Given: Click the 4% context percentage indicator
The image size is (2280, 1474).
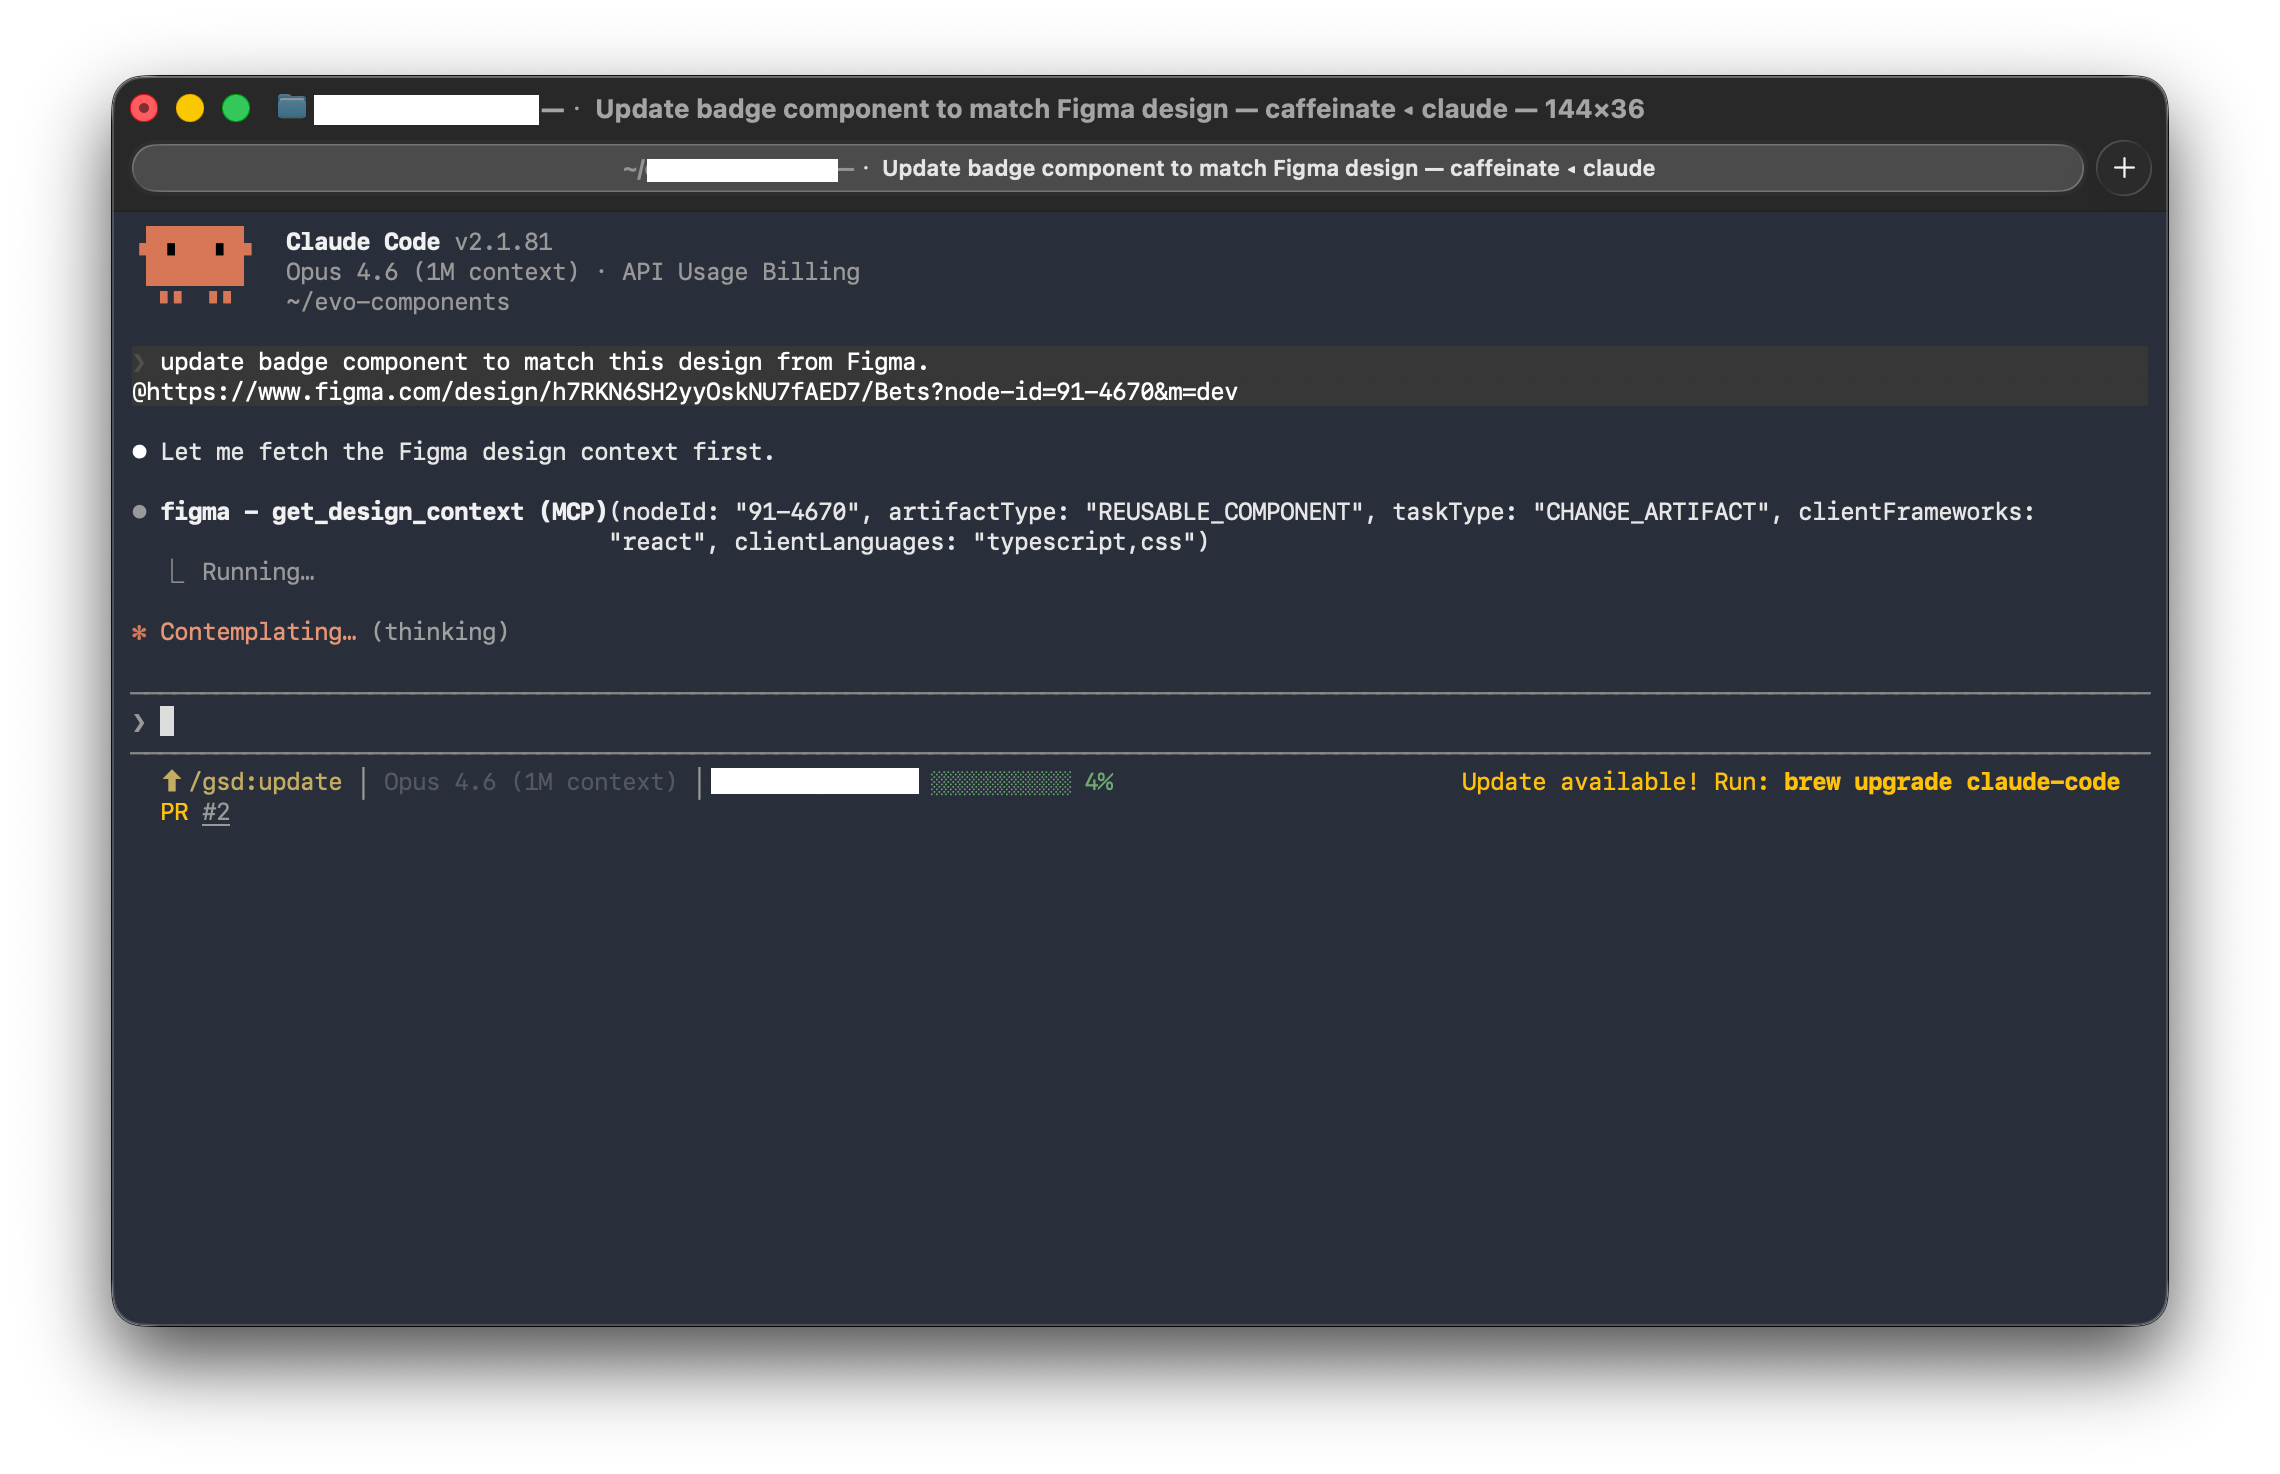Looking at the screenshot, I should (1099, 782).
